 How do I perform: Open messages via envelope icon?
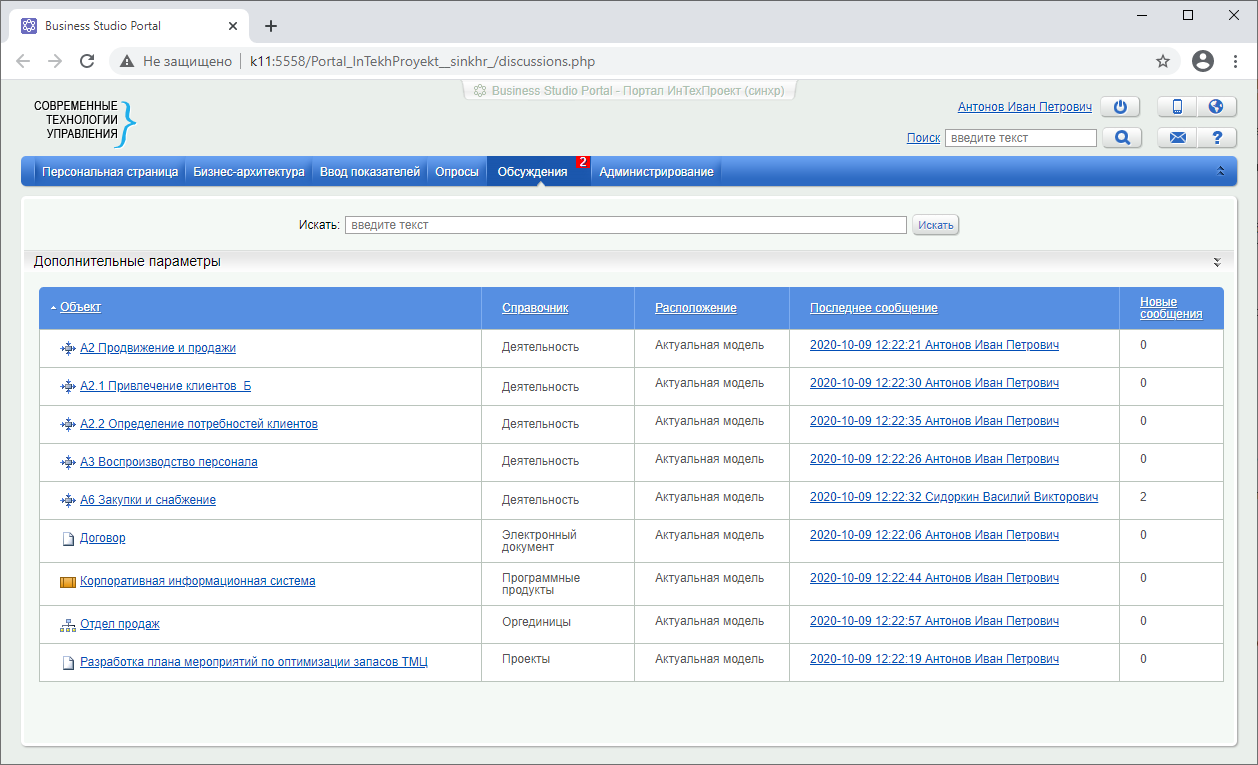click(1177, 138)
